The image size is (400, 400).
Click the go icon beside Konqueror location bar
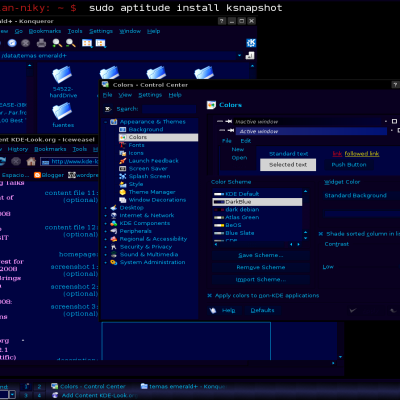coord(250,56)
